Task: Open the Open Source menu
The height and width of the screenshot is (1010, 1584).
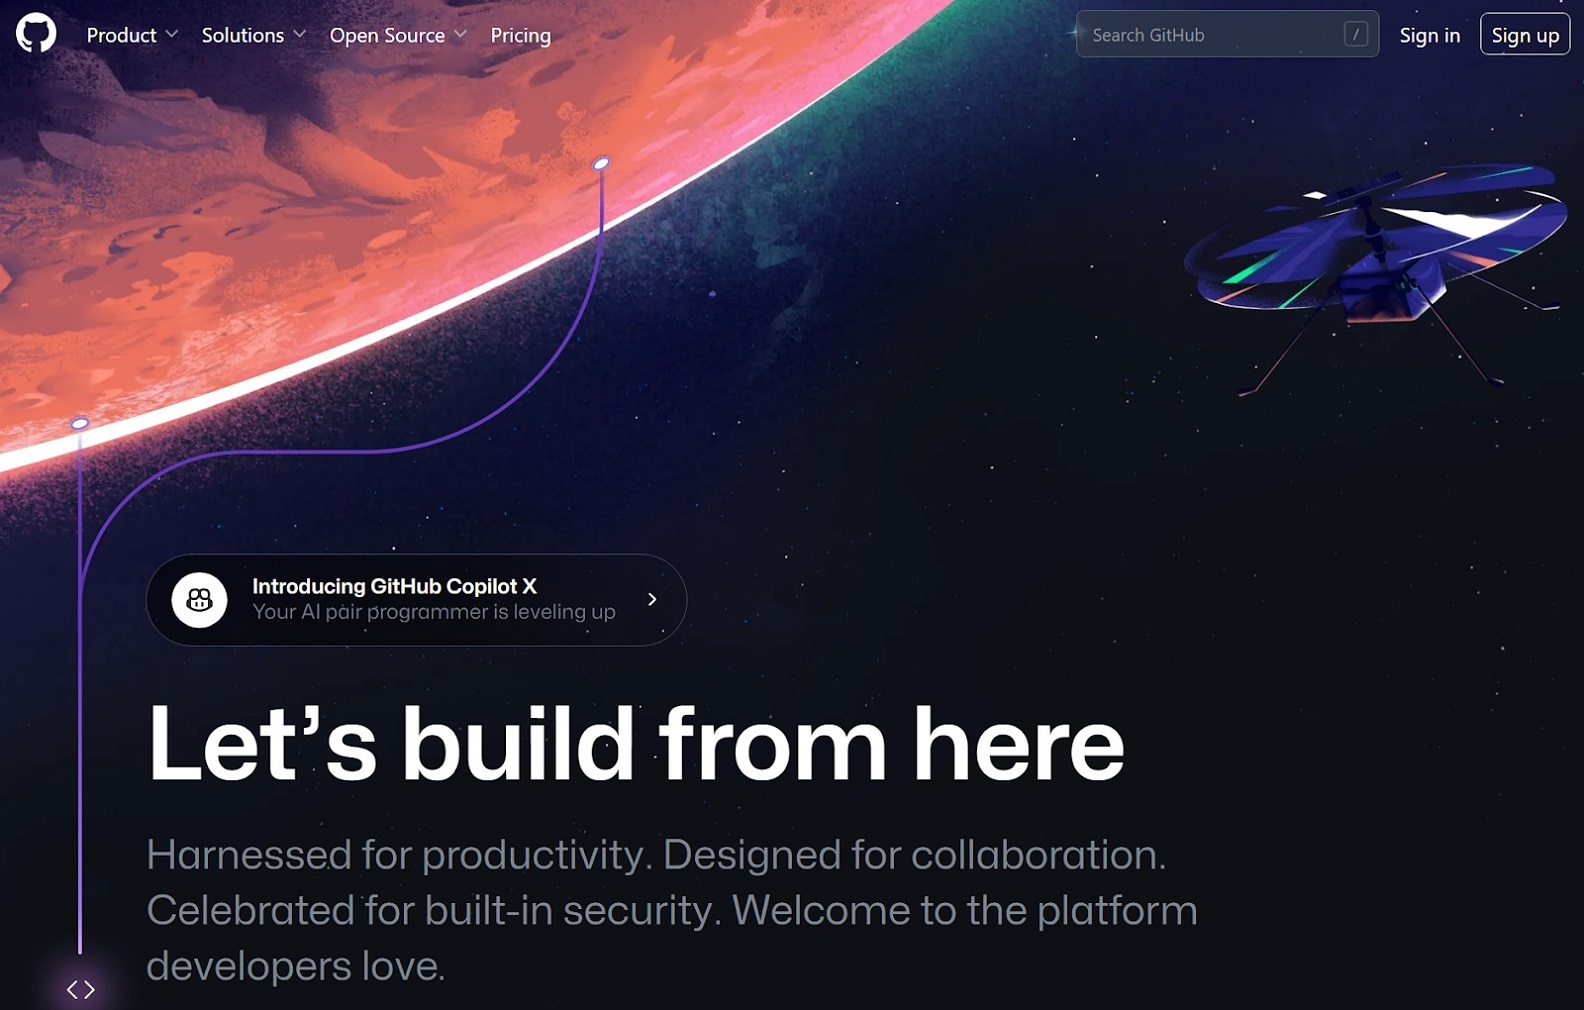Action: coord(398,35)
